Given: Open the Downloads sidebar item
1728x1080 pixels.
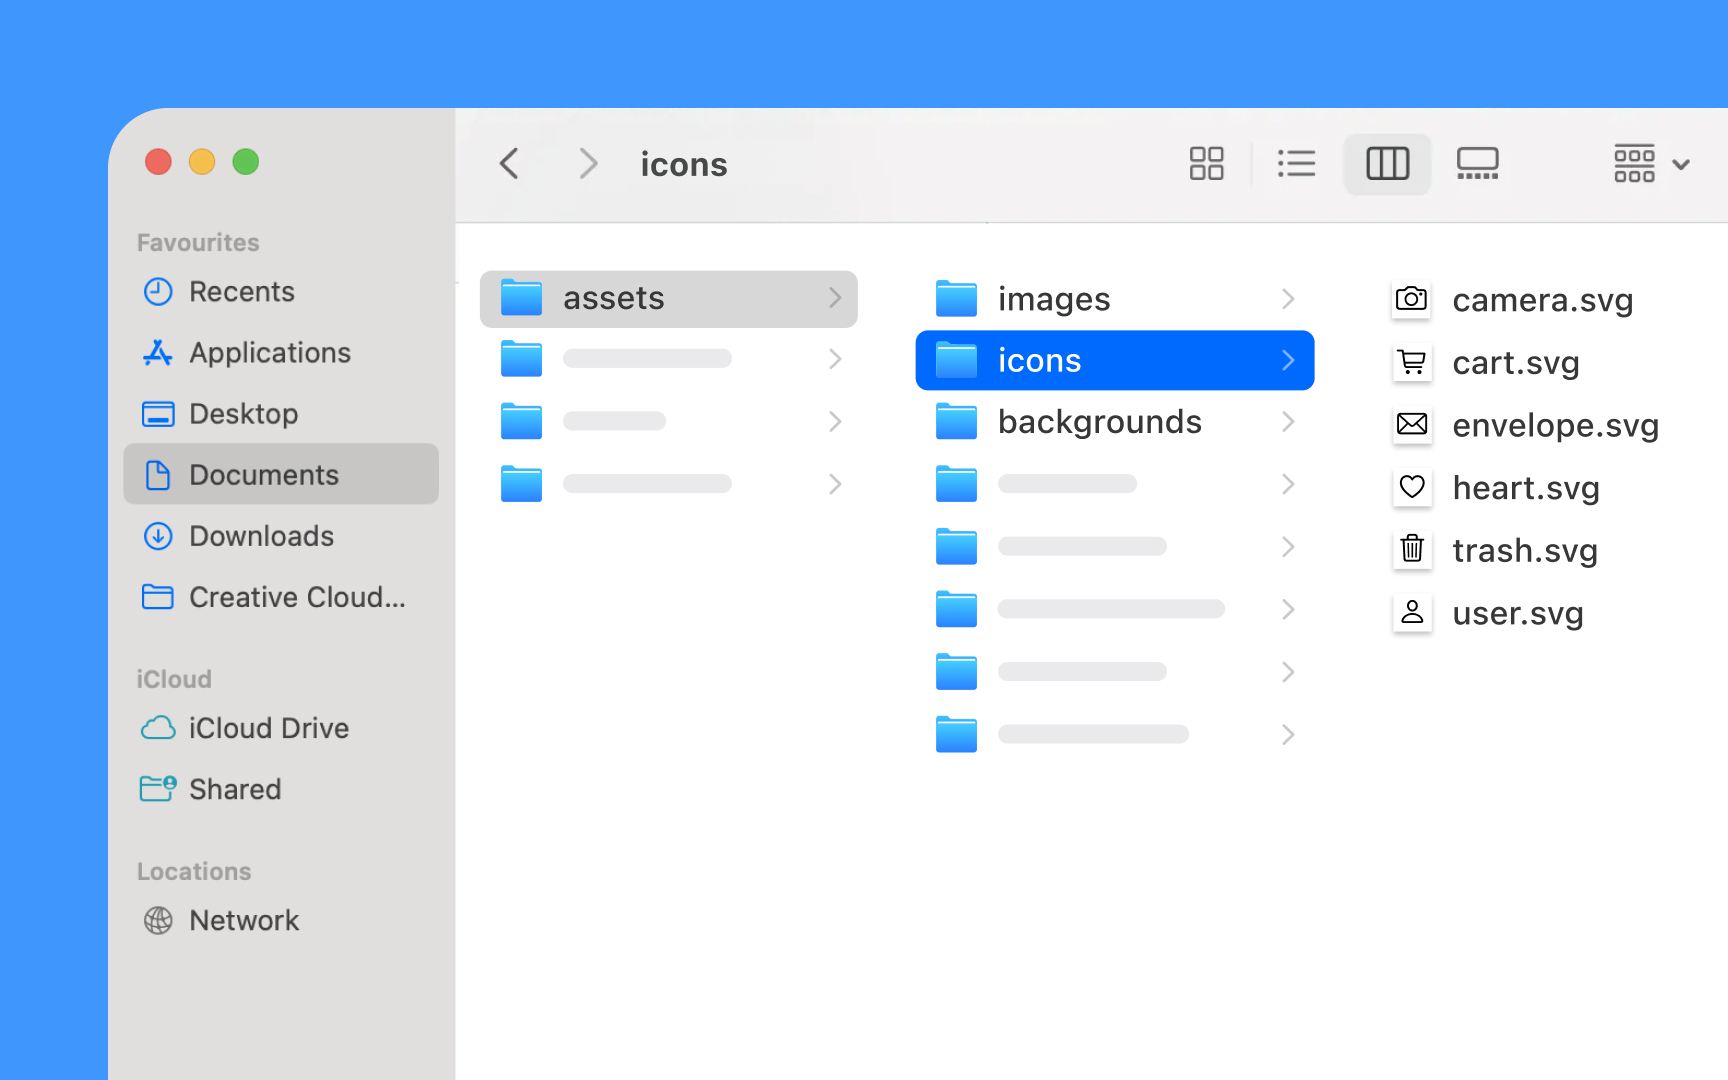Looking at the screenshot, I should pyautogui.click(x=261, y=536).
